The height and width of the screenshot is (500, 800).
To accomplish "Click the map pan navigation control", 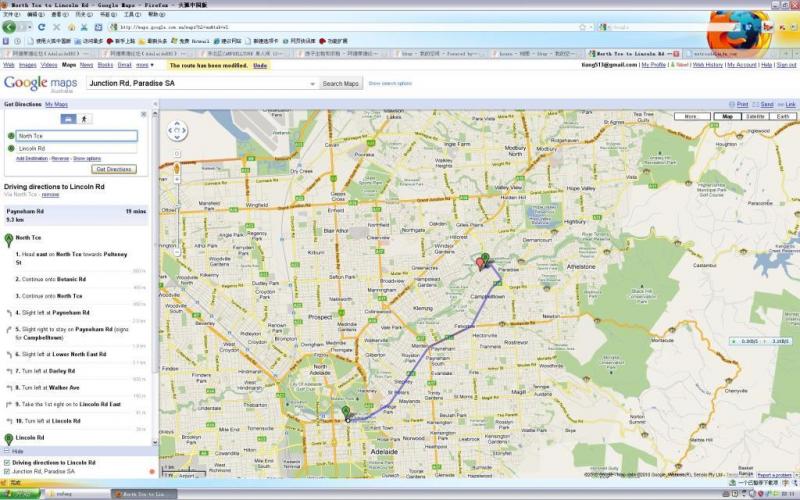I will coord(177,130).
